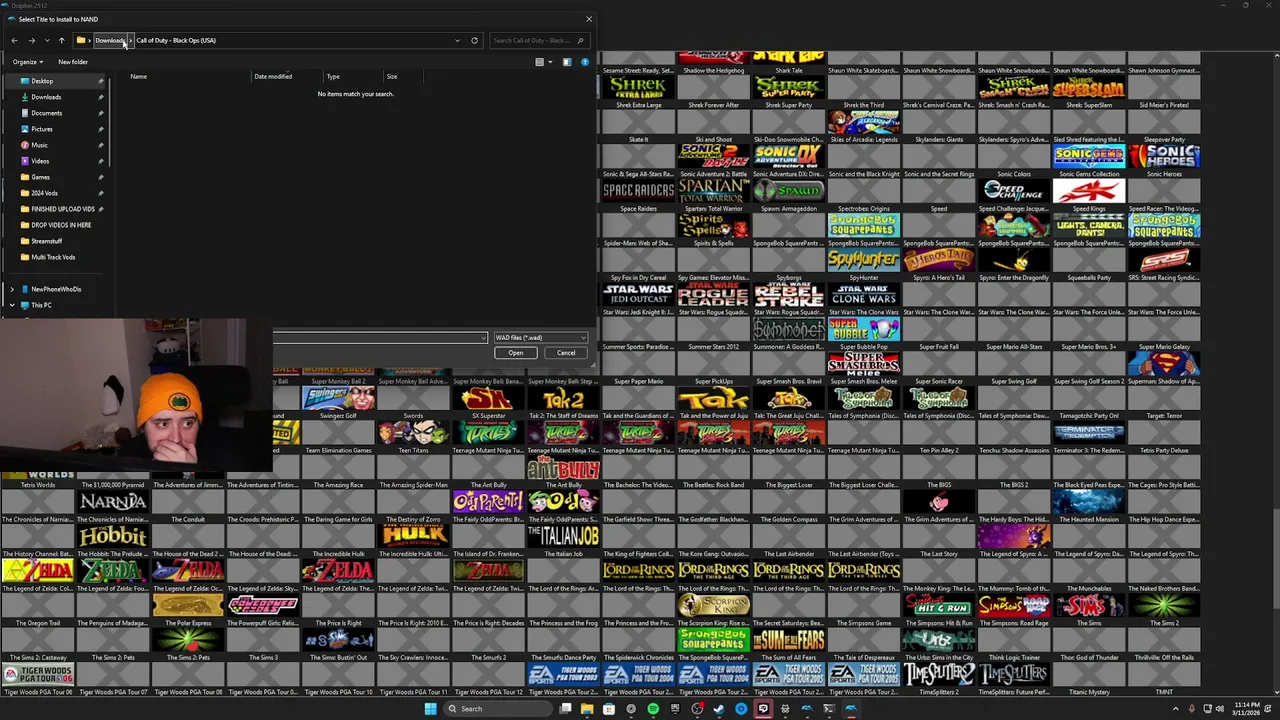Select Super Mario Galaxy in Dolphin
The width and height of the screenshot is (1280, 720).
click(x=1164, y=333)
